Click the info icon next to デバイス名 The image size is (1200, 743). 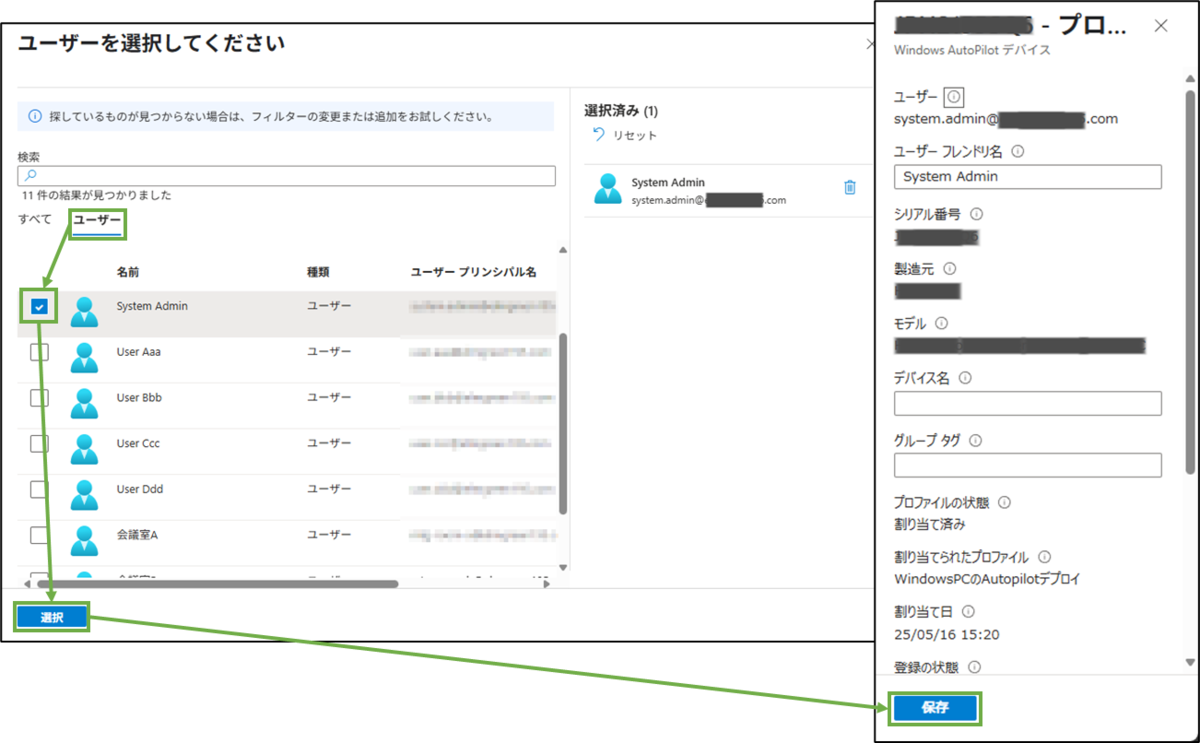(x=965, y=378)
